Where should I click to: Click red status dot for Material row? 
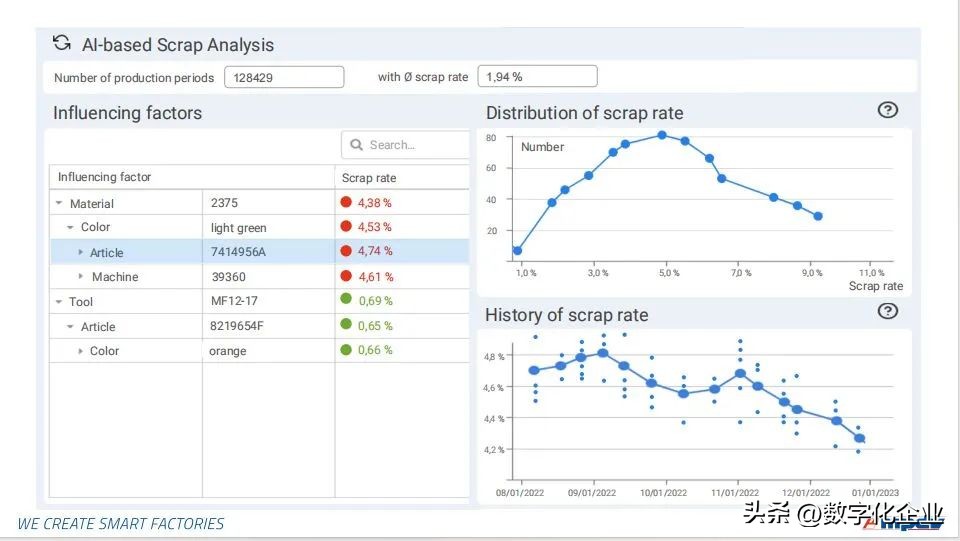click(x=346, y=202)
